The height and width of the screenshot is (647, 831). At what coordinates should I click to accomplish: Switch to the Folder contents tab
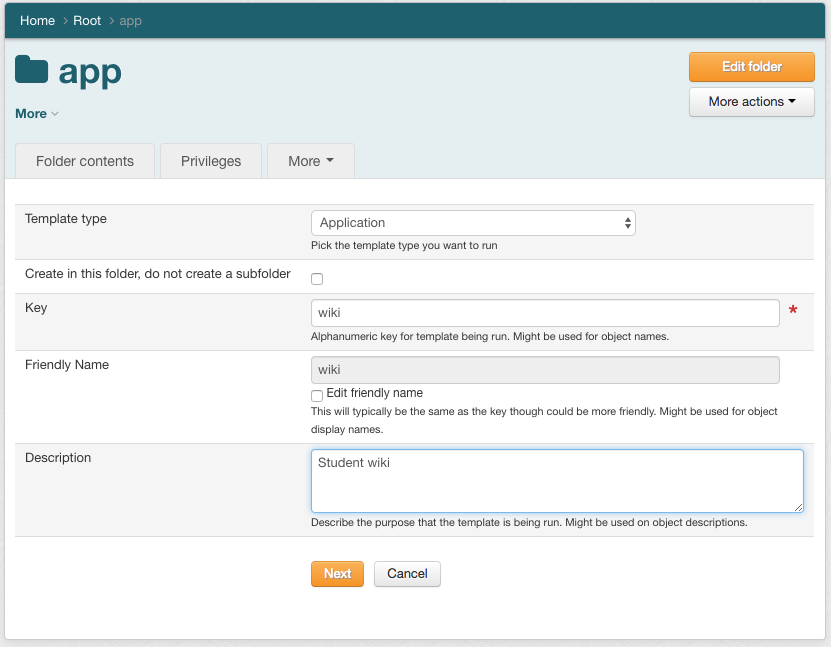[85, 161]
